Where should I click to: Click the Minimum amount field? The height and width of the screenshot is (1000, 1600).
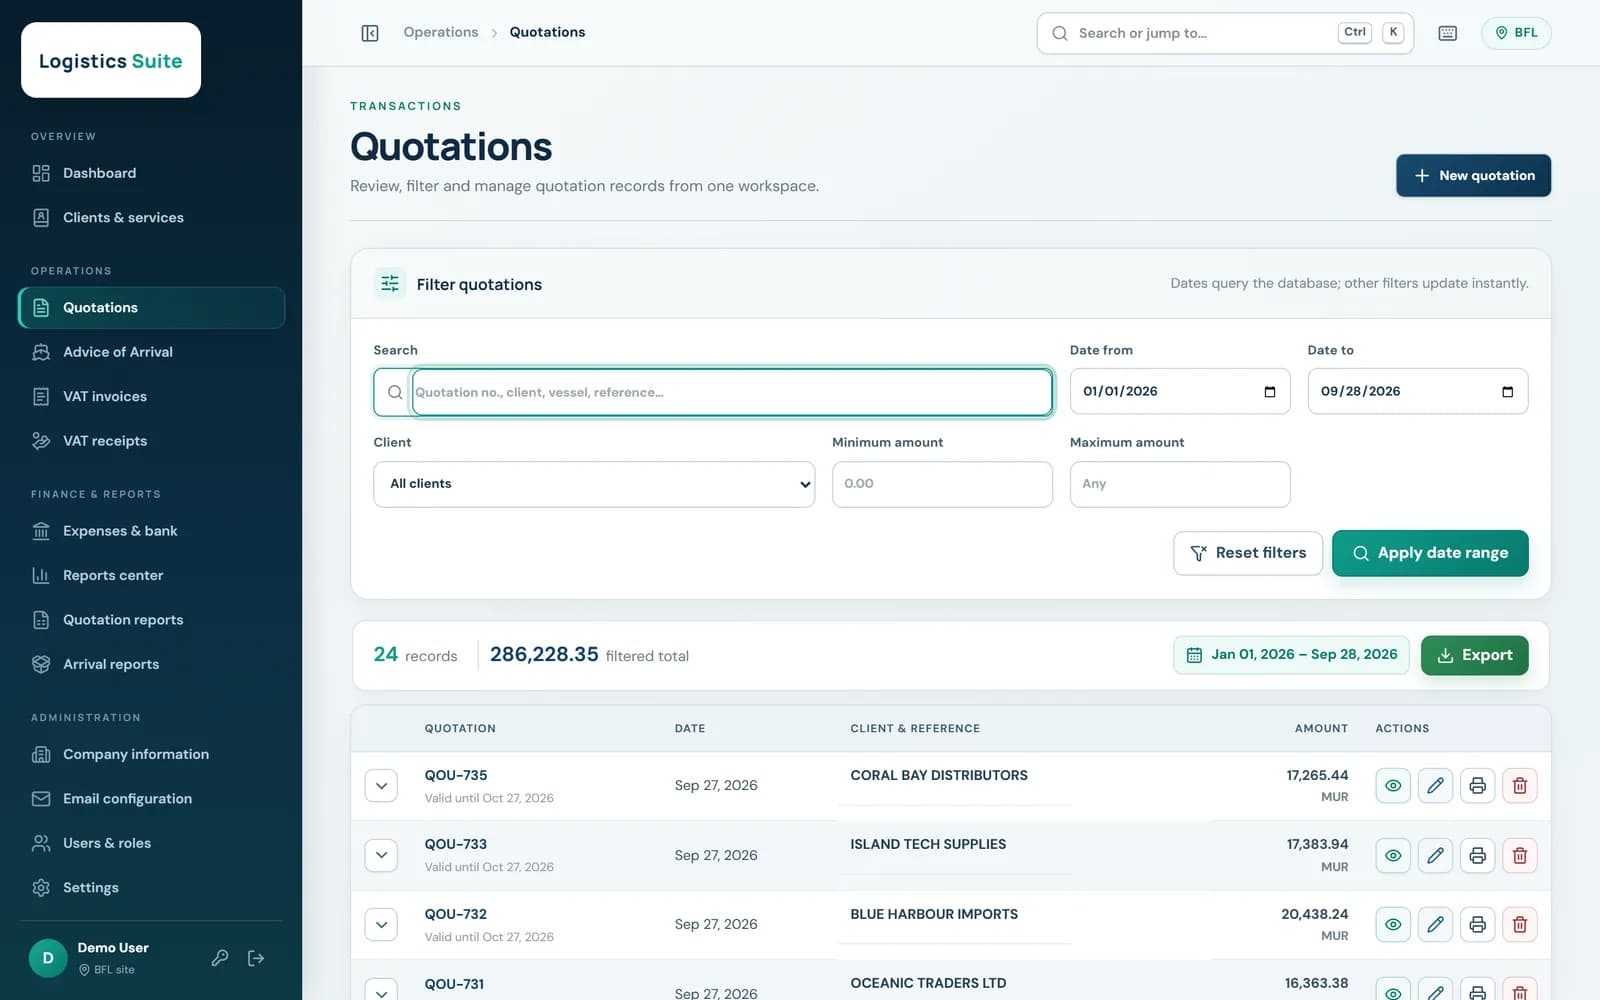pos(942,484)
